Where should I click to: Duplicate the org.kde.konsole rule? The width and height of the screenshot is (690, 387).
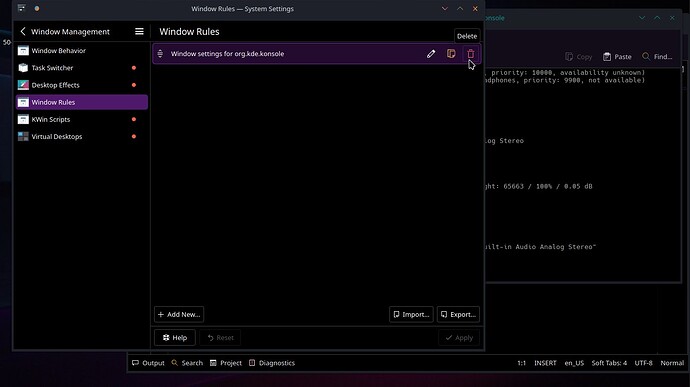(x=451, y=54)
